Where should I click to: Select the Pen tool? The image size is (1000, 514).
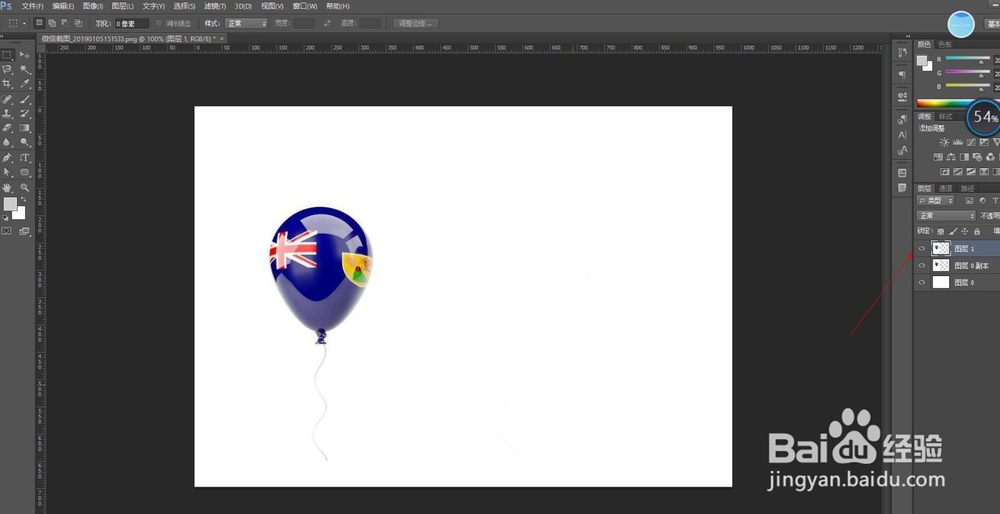click(x=8, y=158)
